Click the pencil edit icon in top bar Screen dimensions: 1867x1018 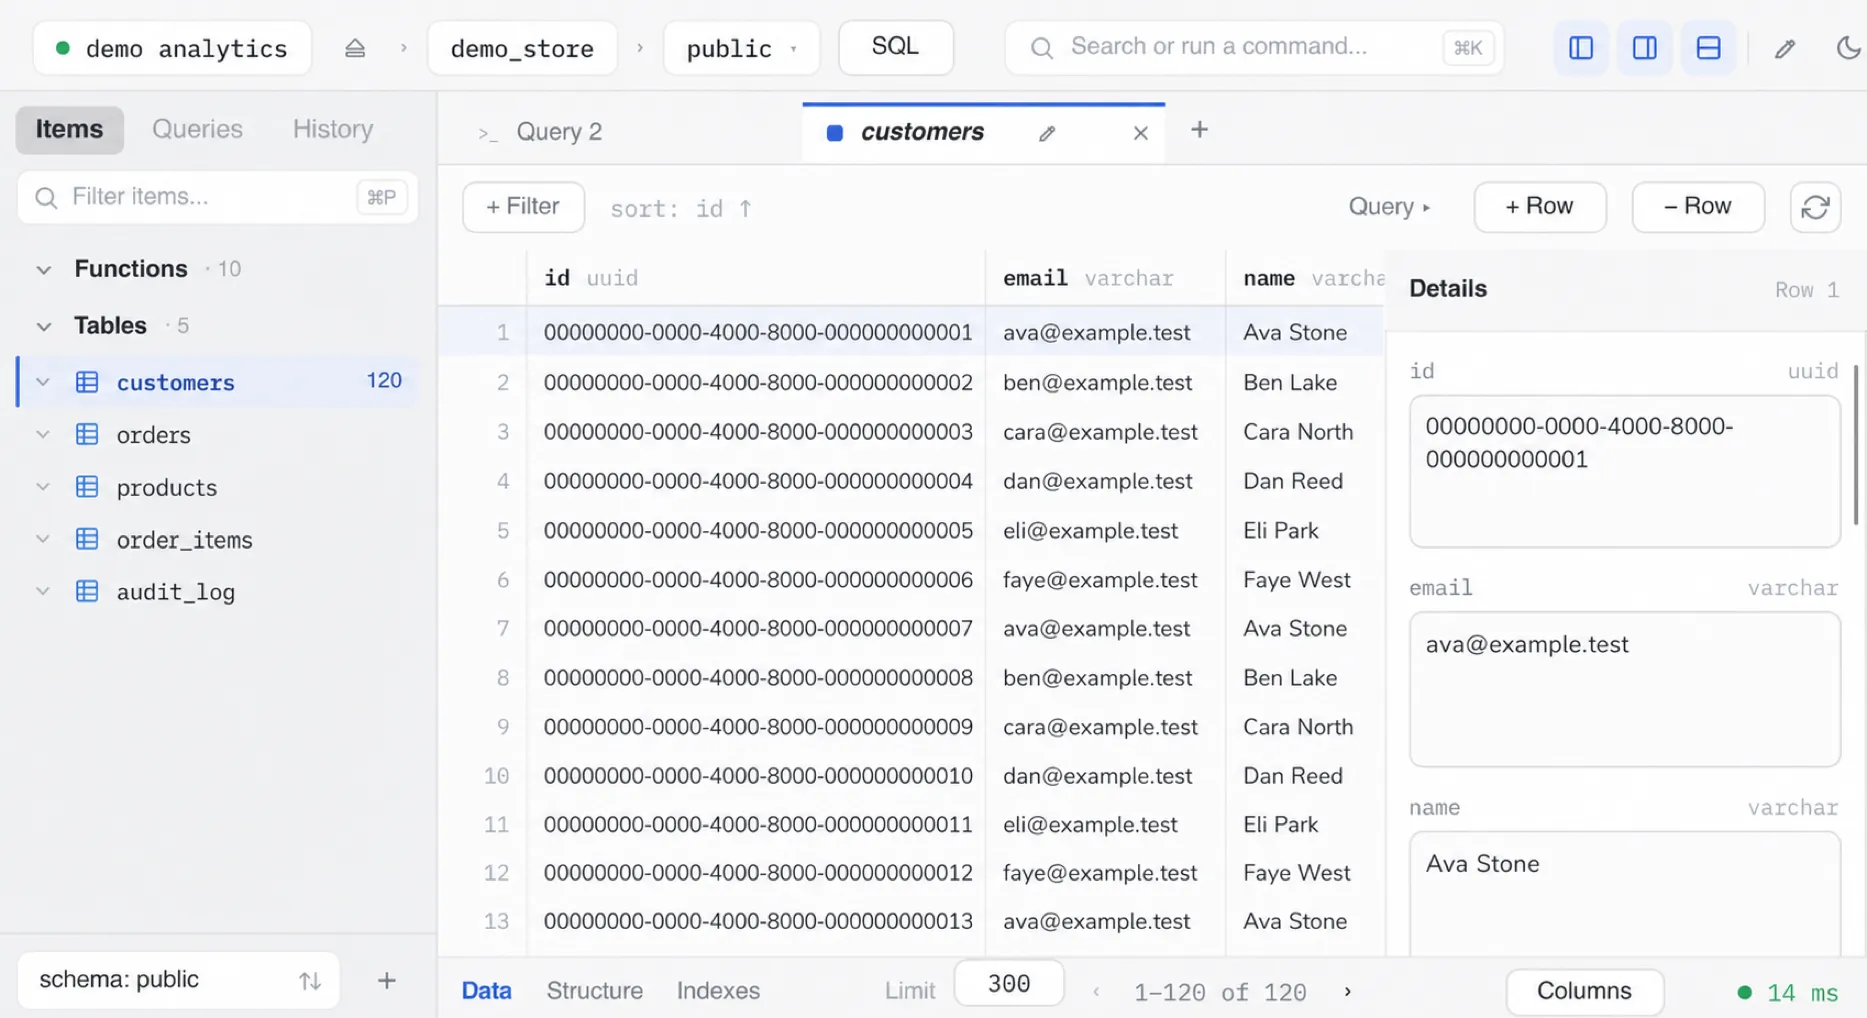click(x=1785, y=48)
